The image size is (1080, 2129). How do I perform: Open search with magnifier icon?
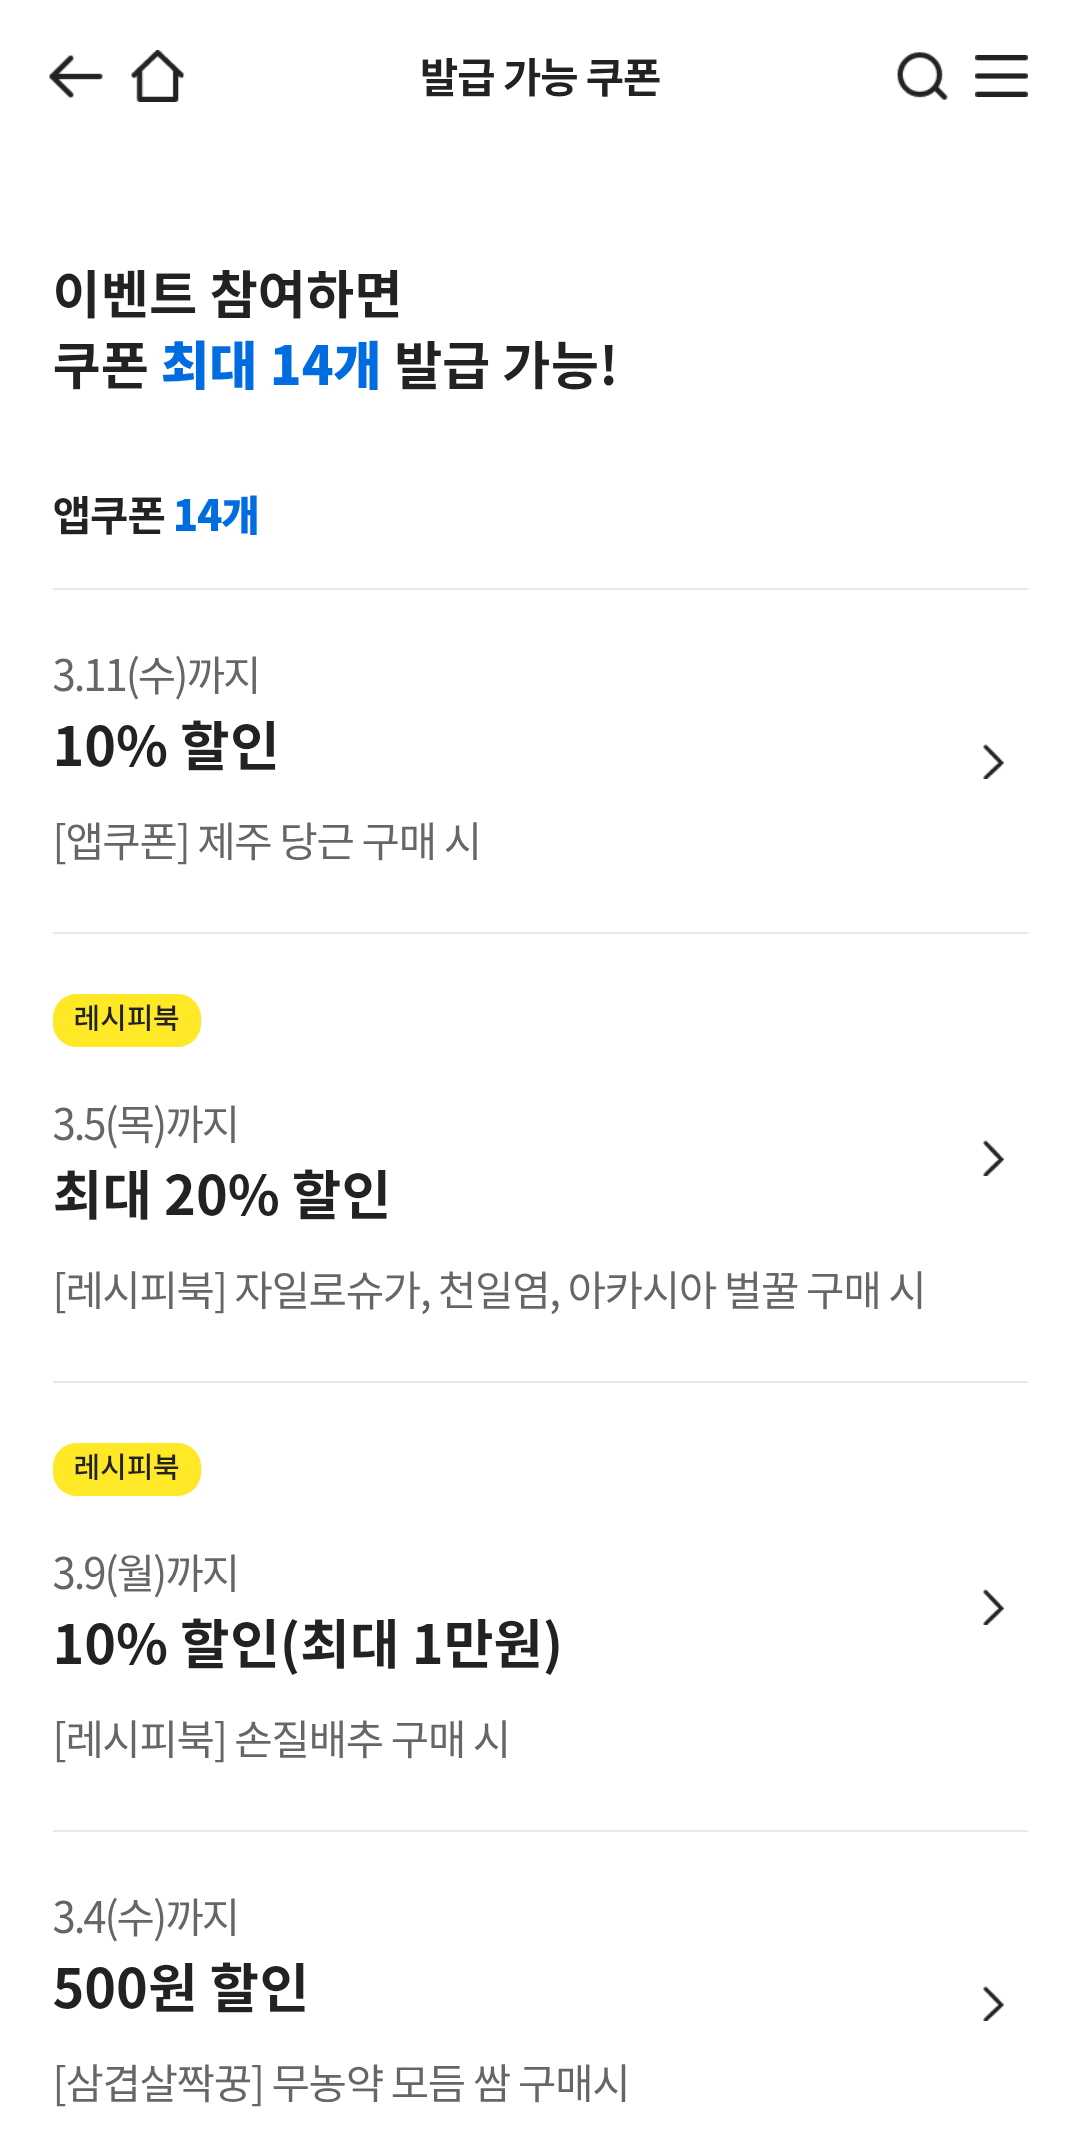921,77
